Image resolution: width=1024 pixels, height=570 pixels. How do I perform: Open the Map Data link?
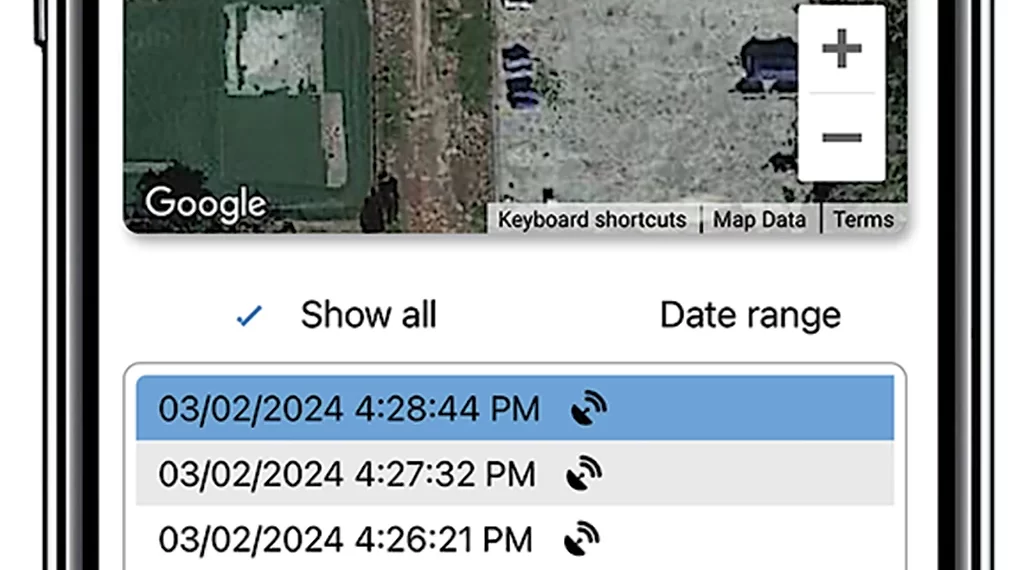(759, 220)
